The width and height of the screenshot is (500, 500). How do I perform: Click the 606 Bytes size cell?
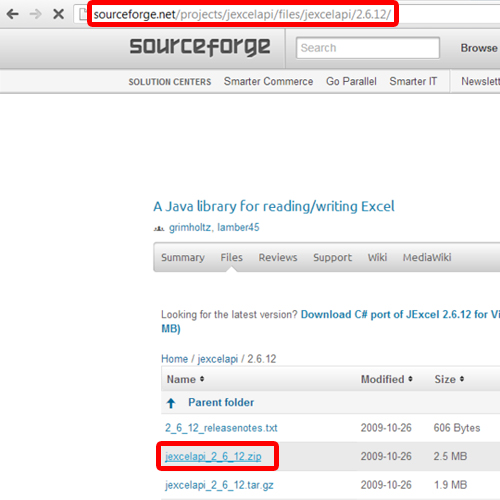(457, 428)
